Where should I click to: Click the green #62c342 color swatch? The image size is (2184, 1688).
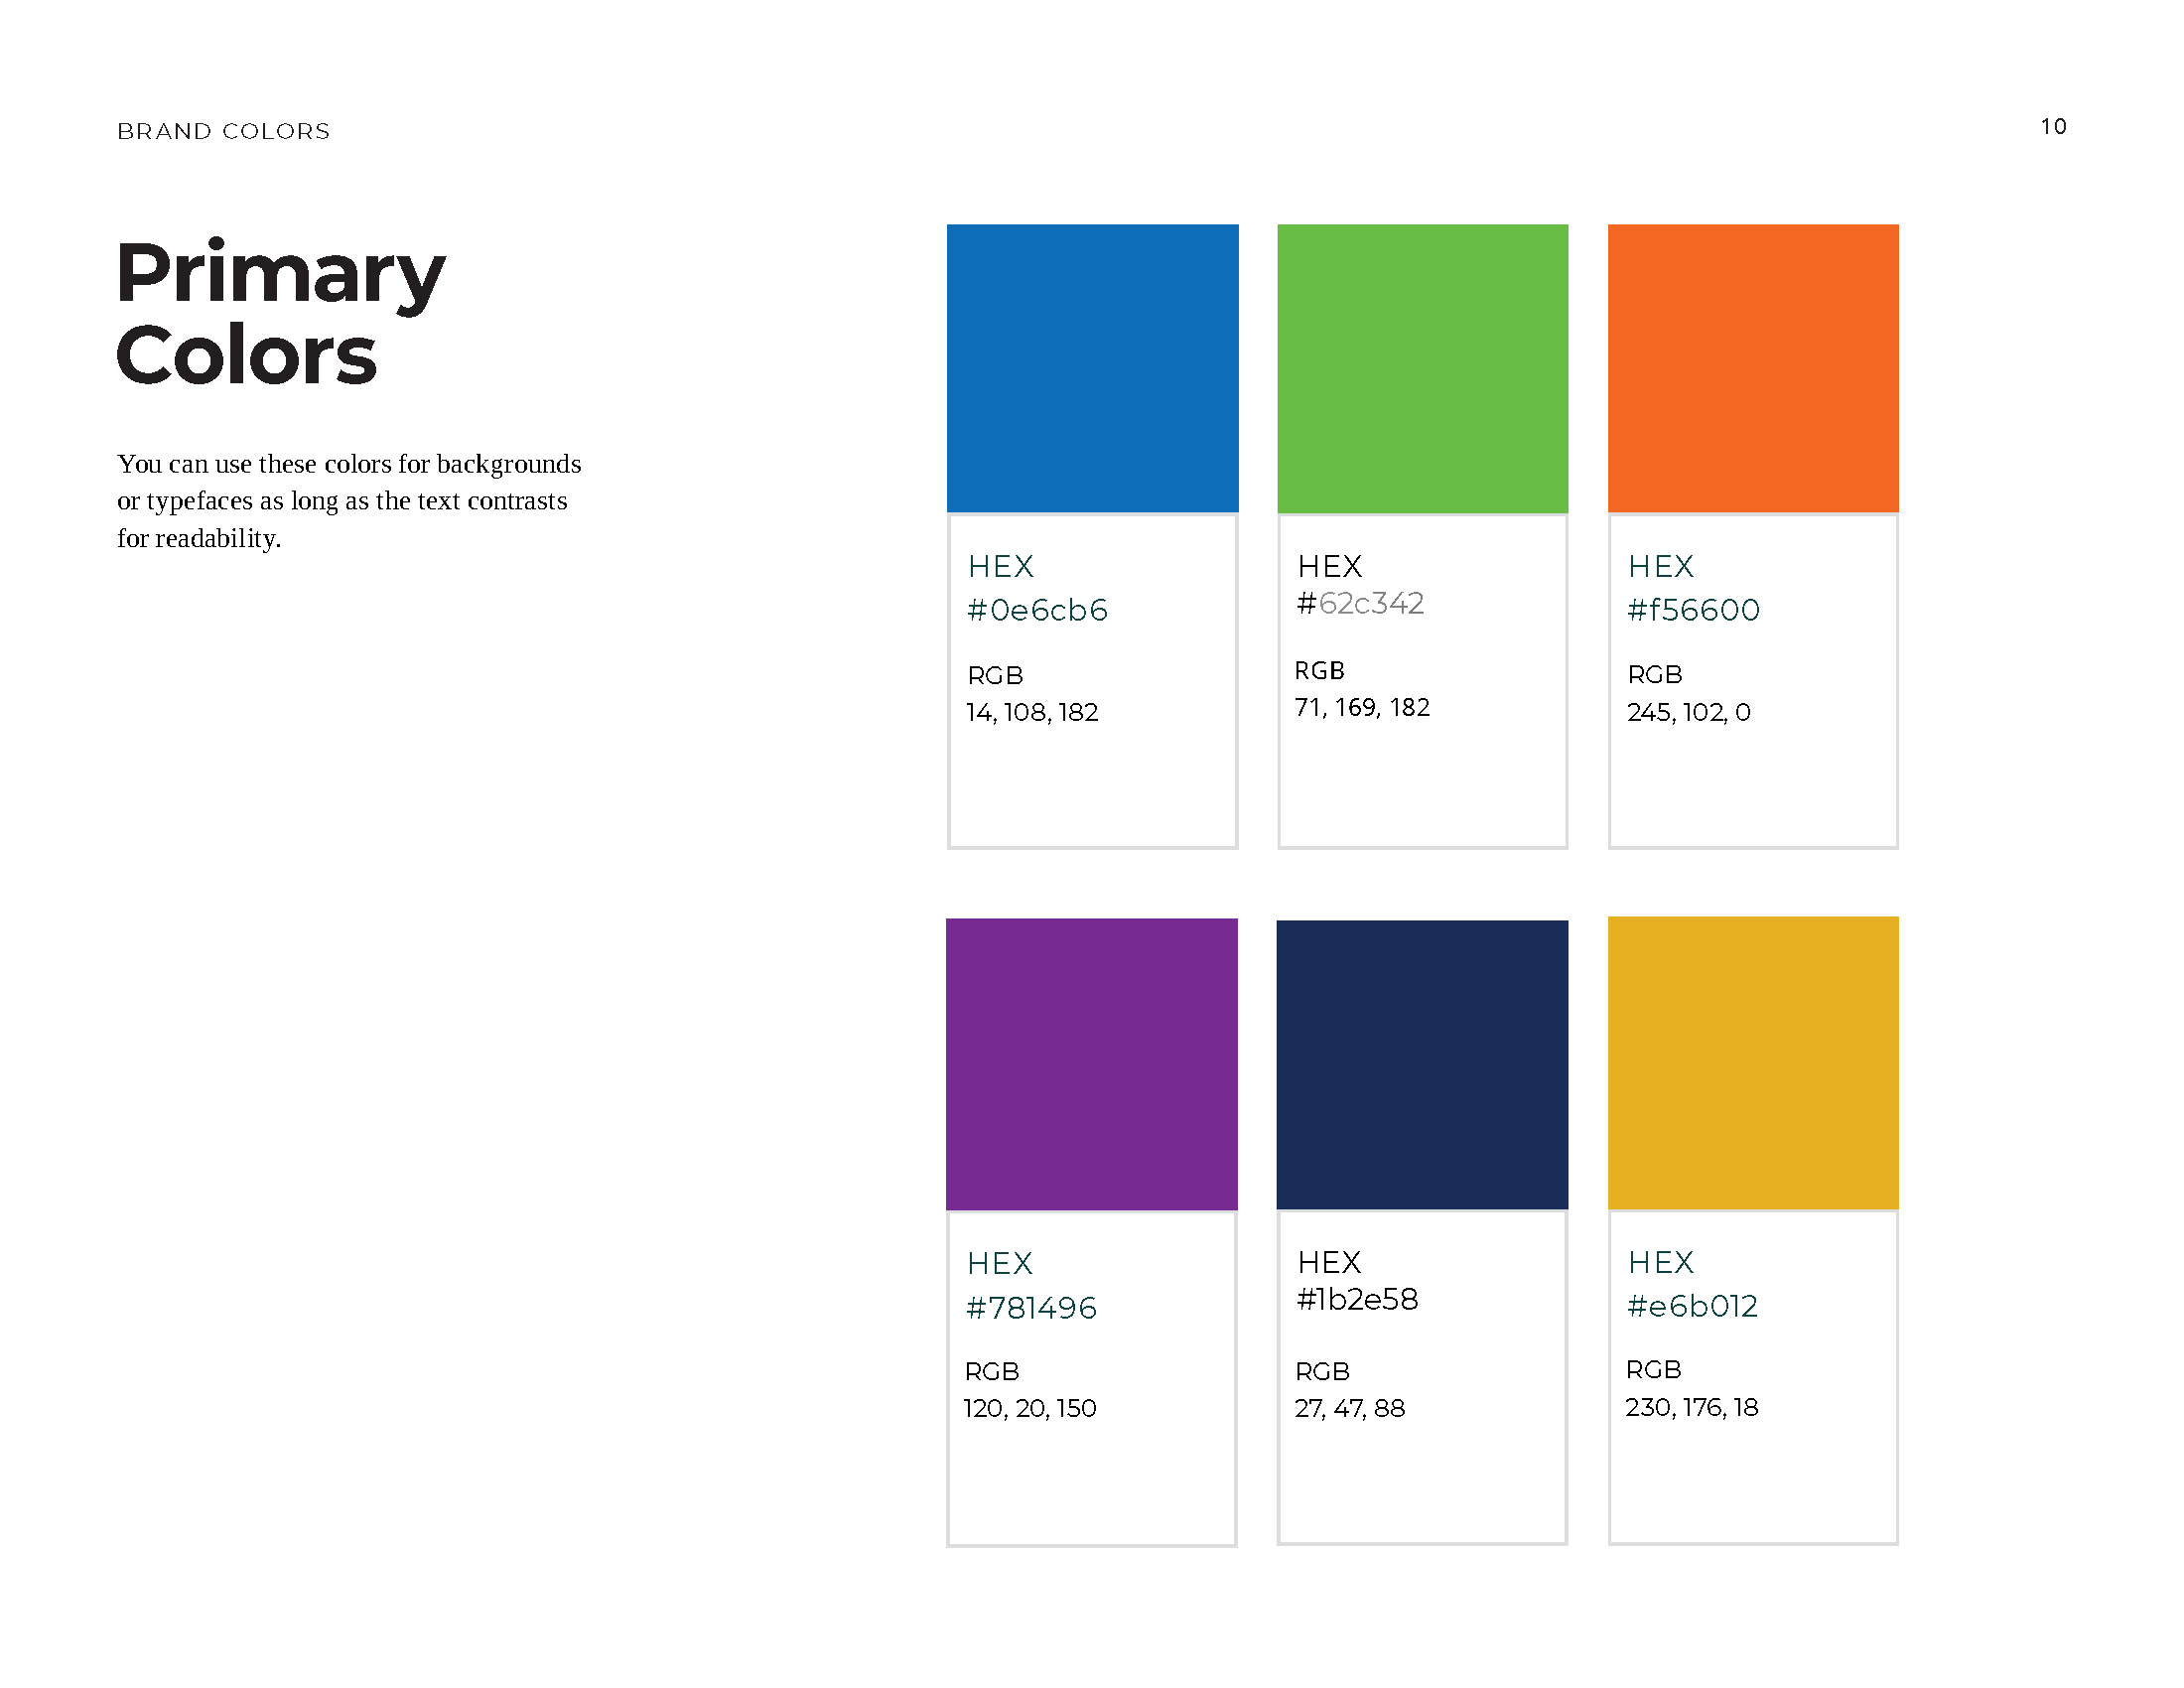1422,368
